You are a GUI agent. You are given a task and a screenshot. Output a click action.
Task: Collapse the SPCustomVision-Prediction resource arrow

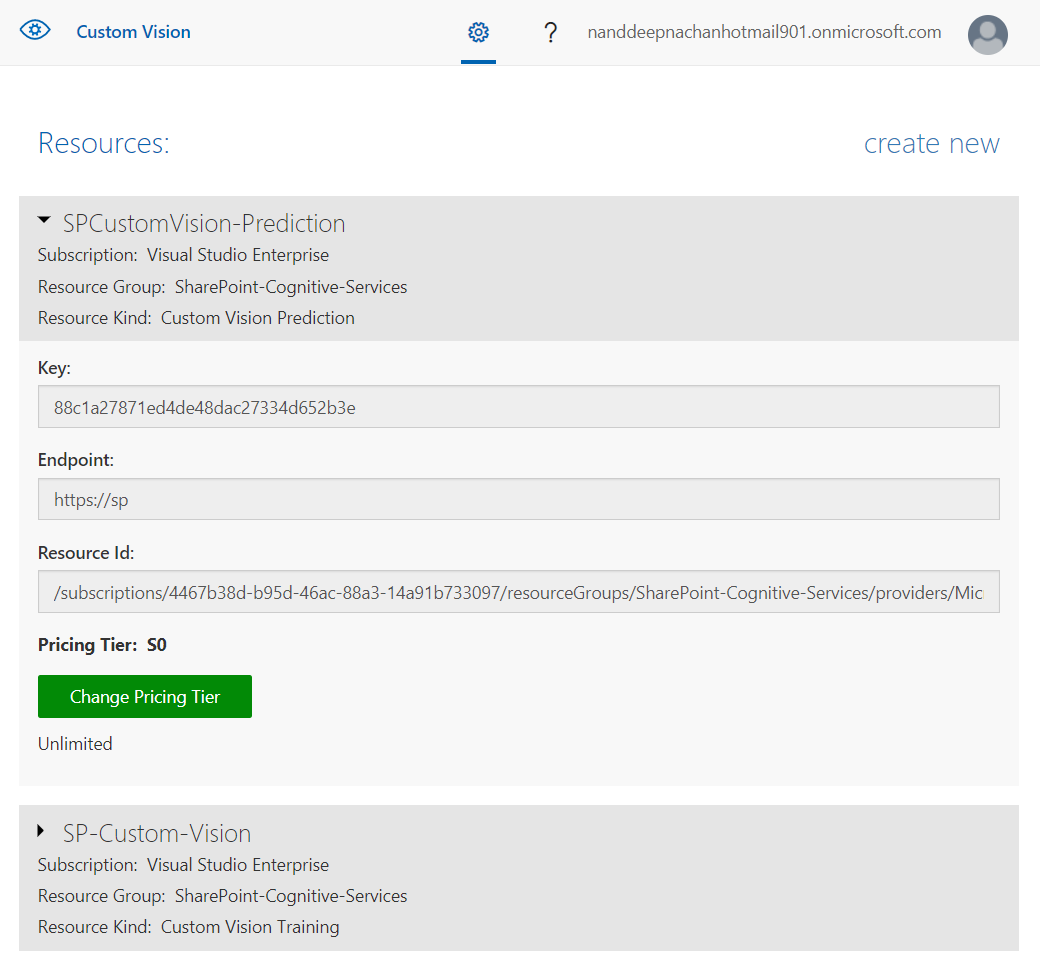tap(44, 219)
